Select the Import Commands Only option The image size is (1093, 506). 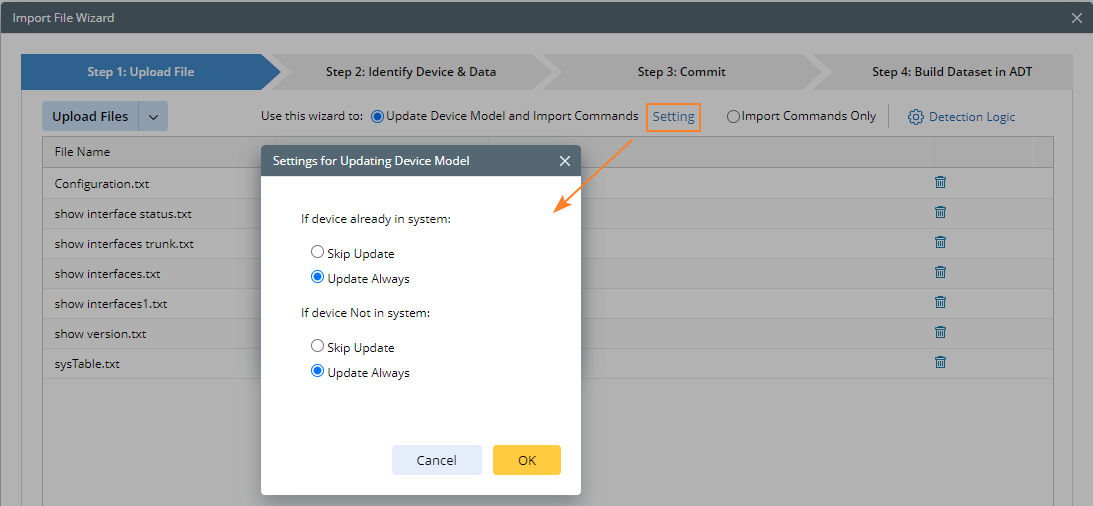(x=734, y=116)
